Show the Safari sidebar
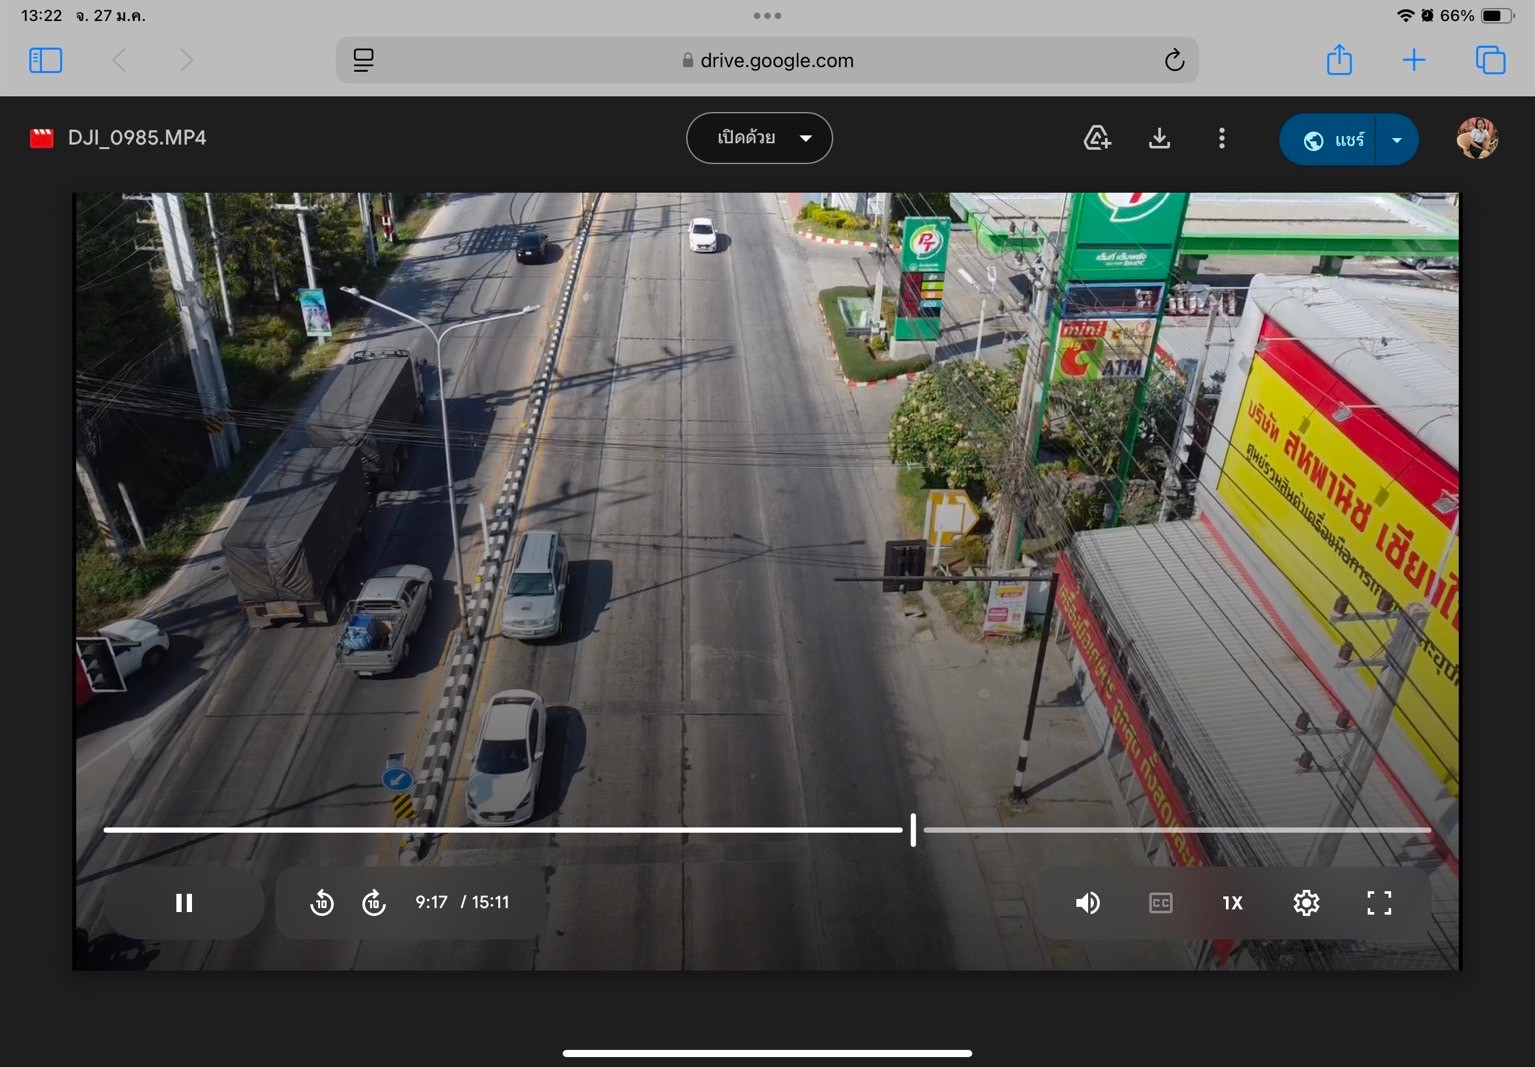Viewport: 1535px width, 1067px height. pos(46,60)
